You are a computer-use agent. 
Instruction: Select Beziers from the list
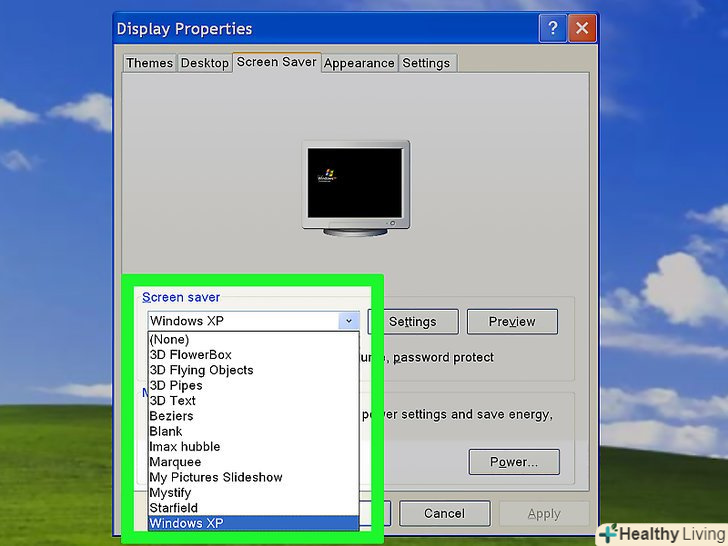[254, 416]
